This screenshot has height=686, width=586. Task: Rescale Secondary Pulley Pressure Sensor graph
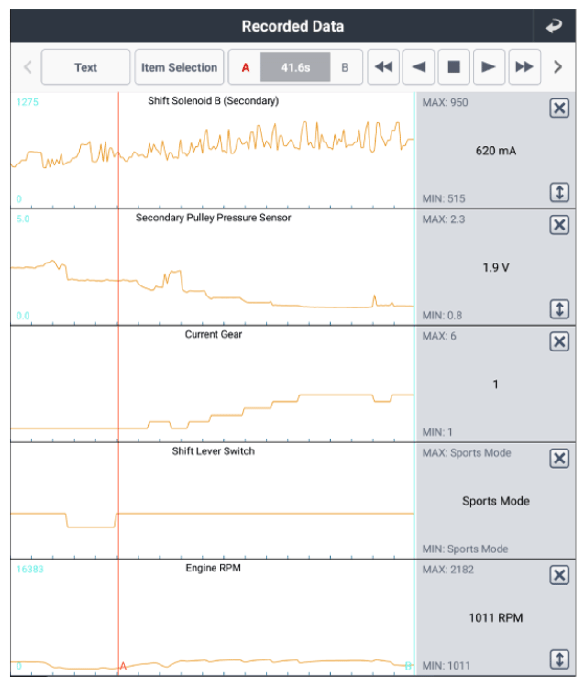pyautogui.click(x=559, y=309)
